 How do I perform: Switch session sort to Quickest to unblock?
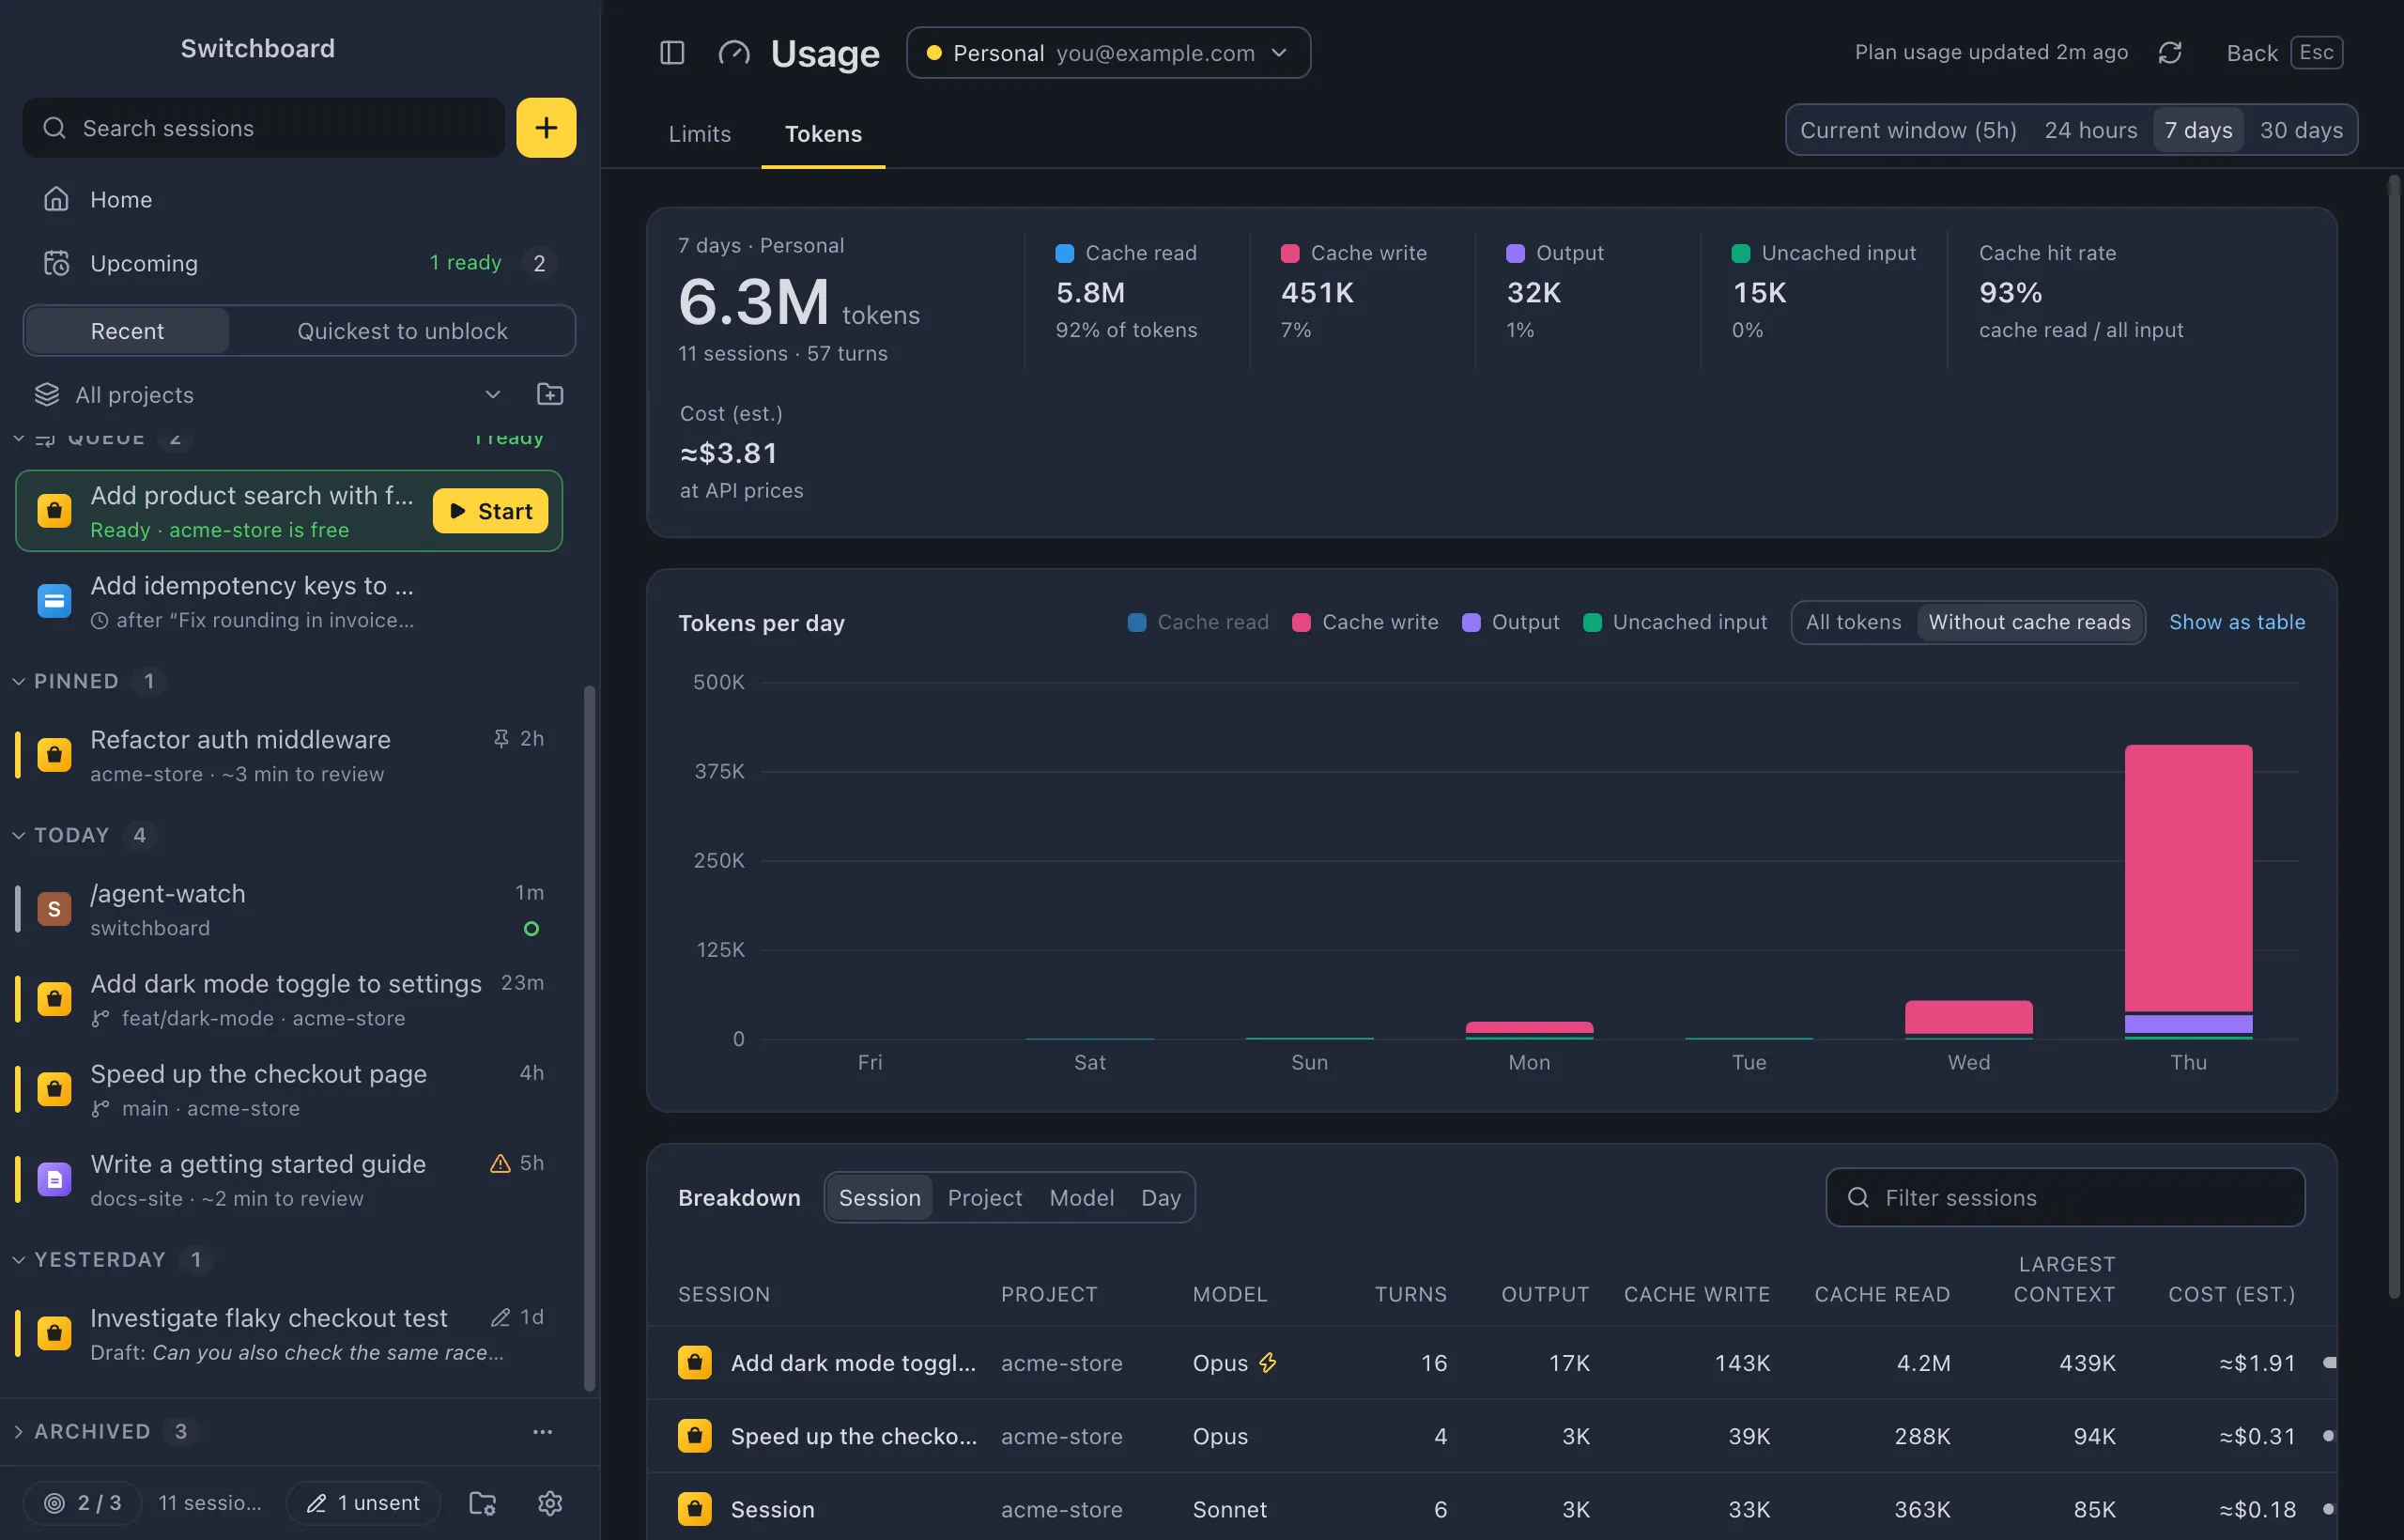[402, 331]
